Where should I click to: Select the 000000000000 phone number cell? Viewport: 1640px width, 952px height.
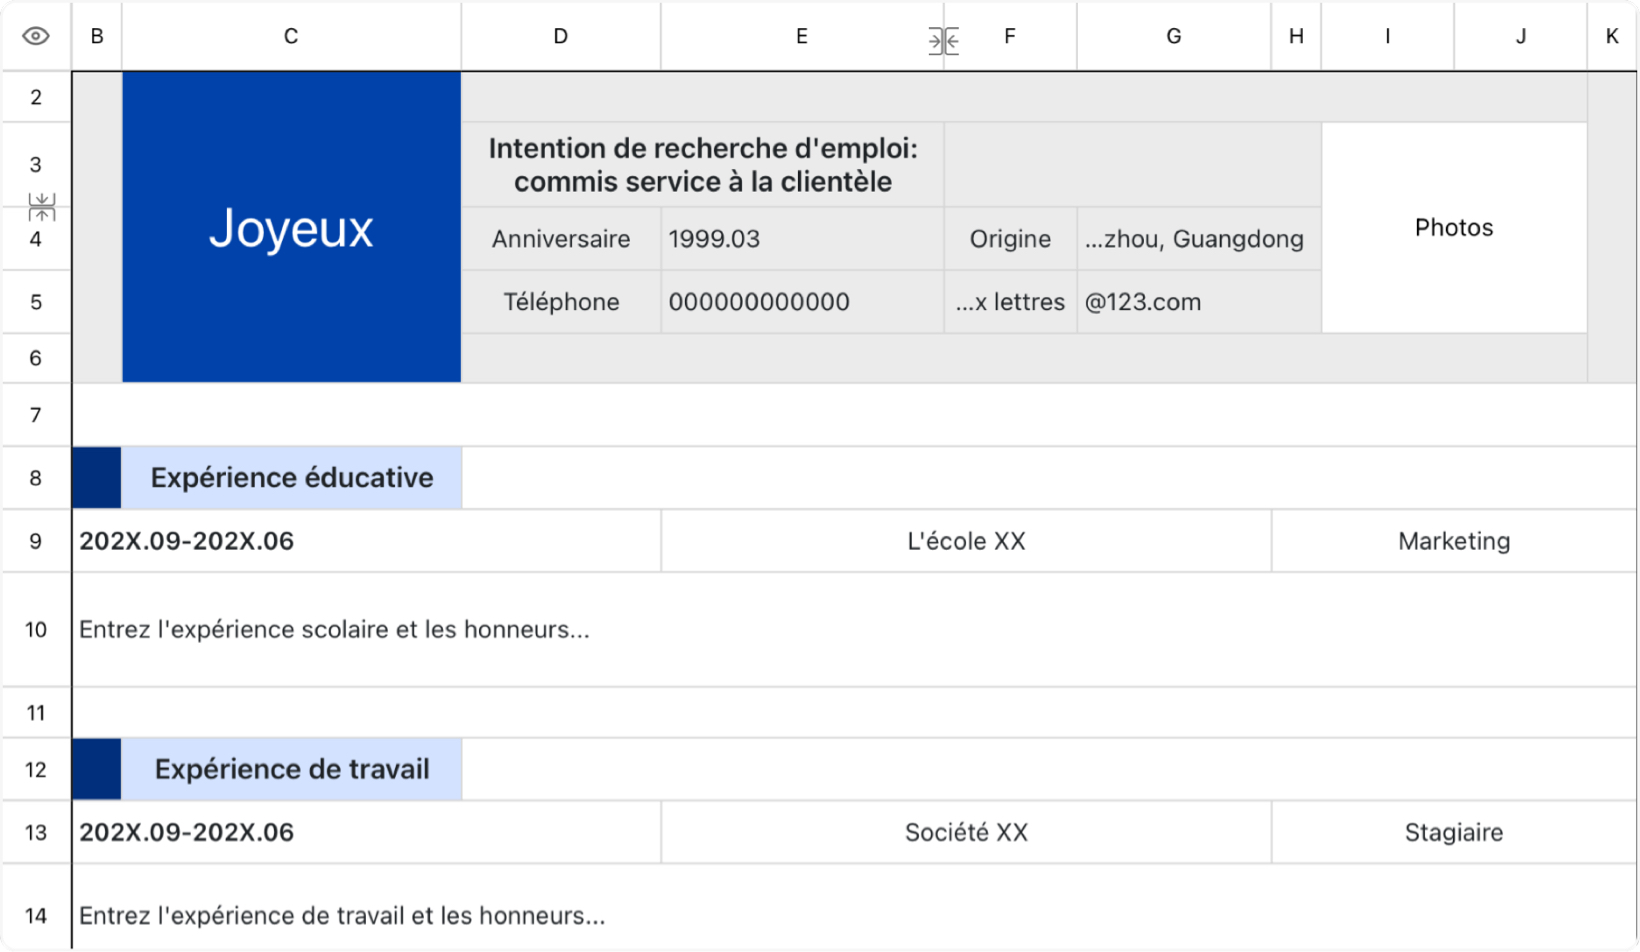click(802, 302)
